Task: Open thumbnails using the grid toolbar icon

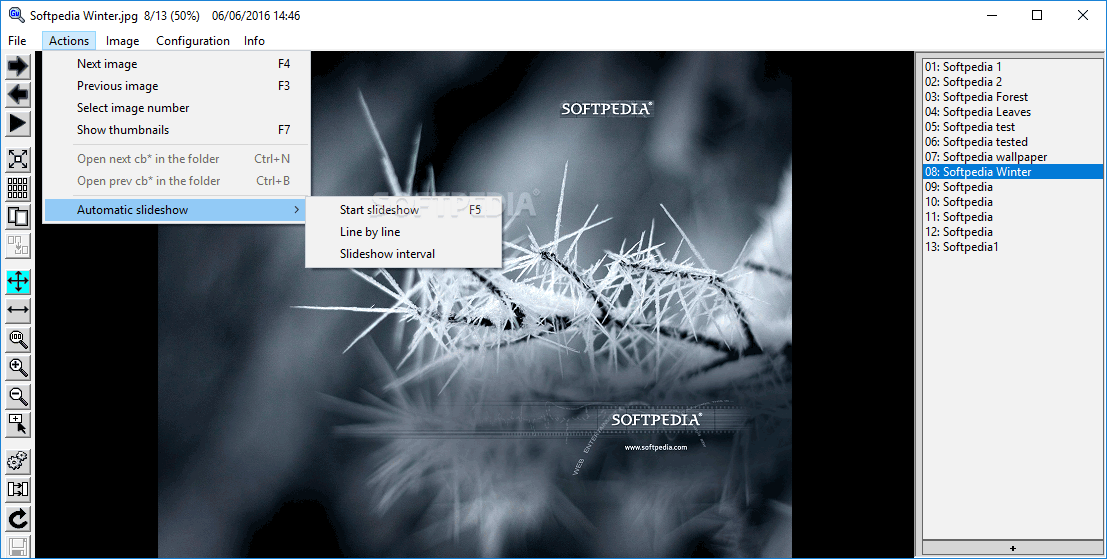Action: (x=18, y=188)
